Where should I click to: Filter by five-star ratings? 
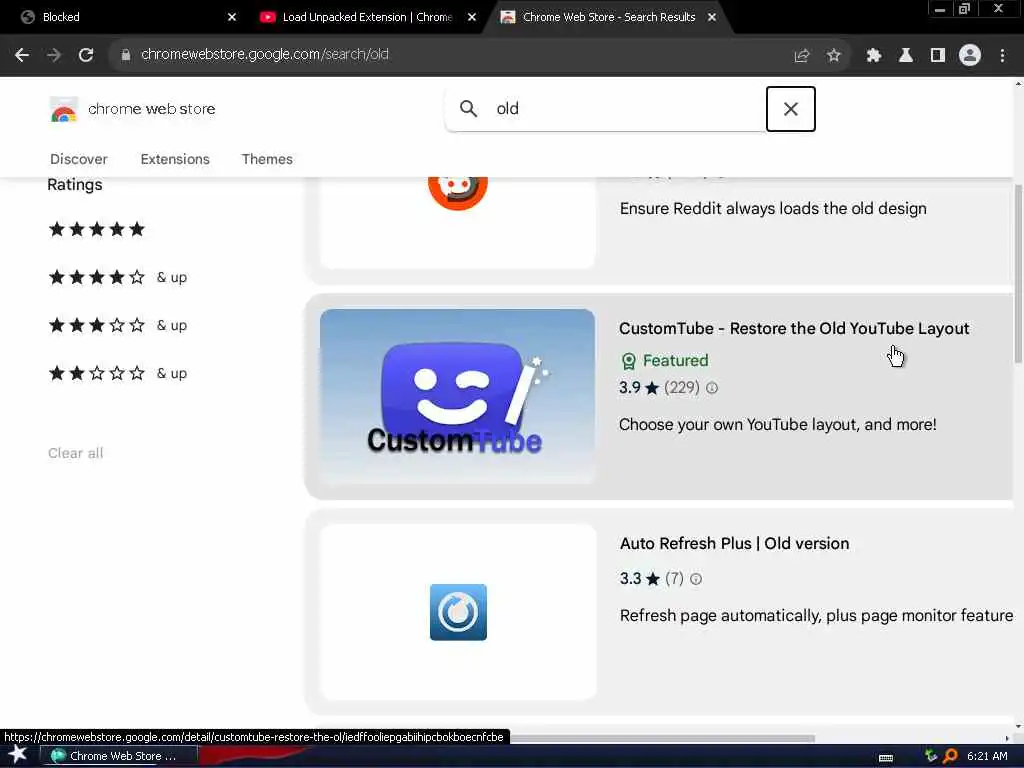coord(97,229)
